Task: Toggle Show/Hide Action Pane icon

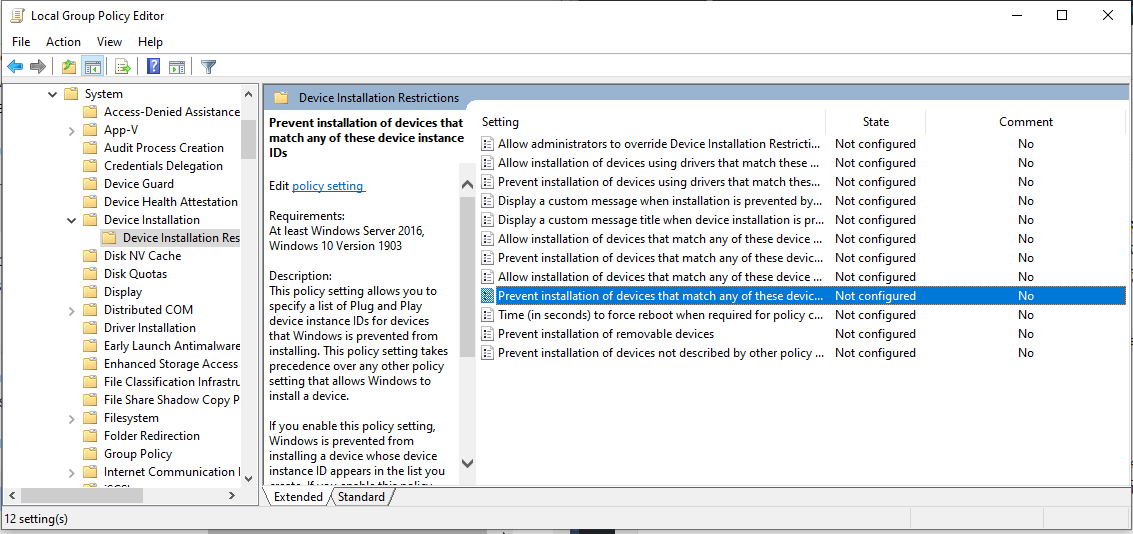Action: pos(177,67)
